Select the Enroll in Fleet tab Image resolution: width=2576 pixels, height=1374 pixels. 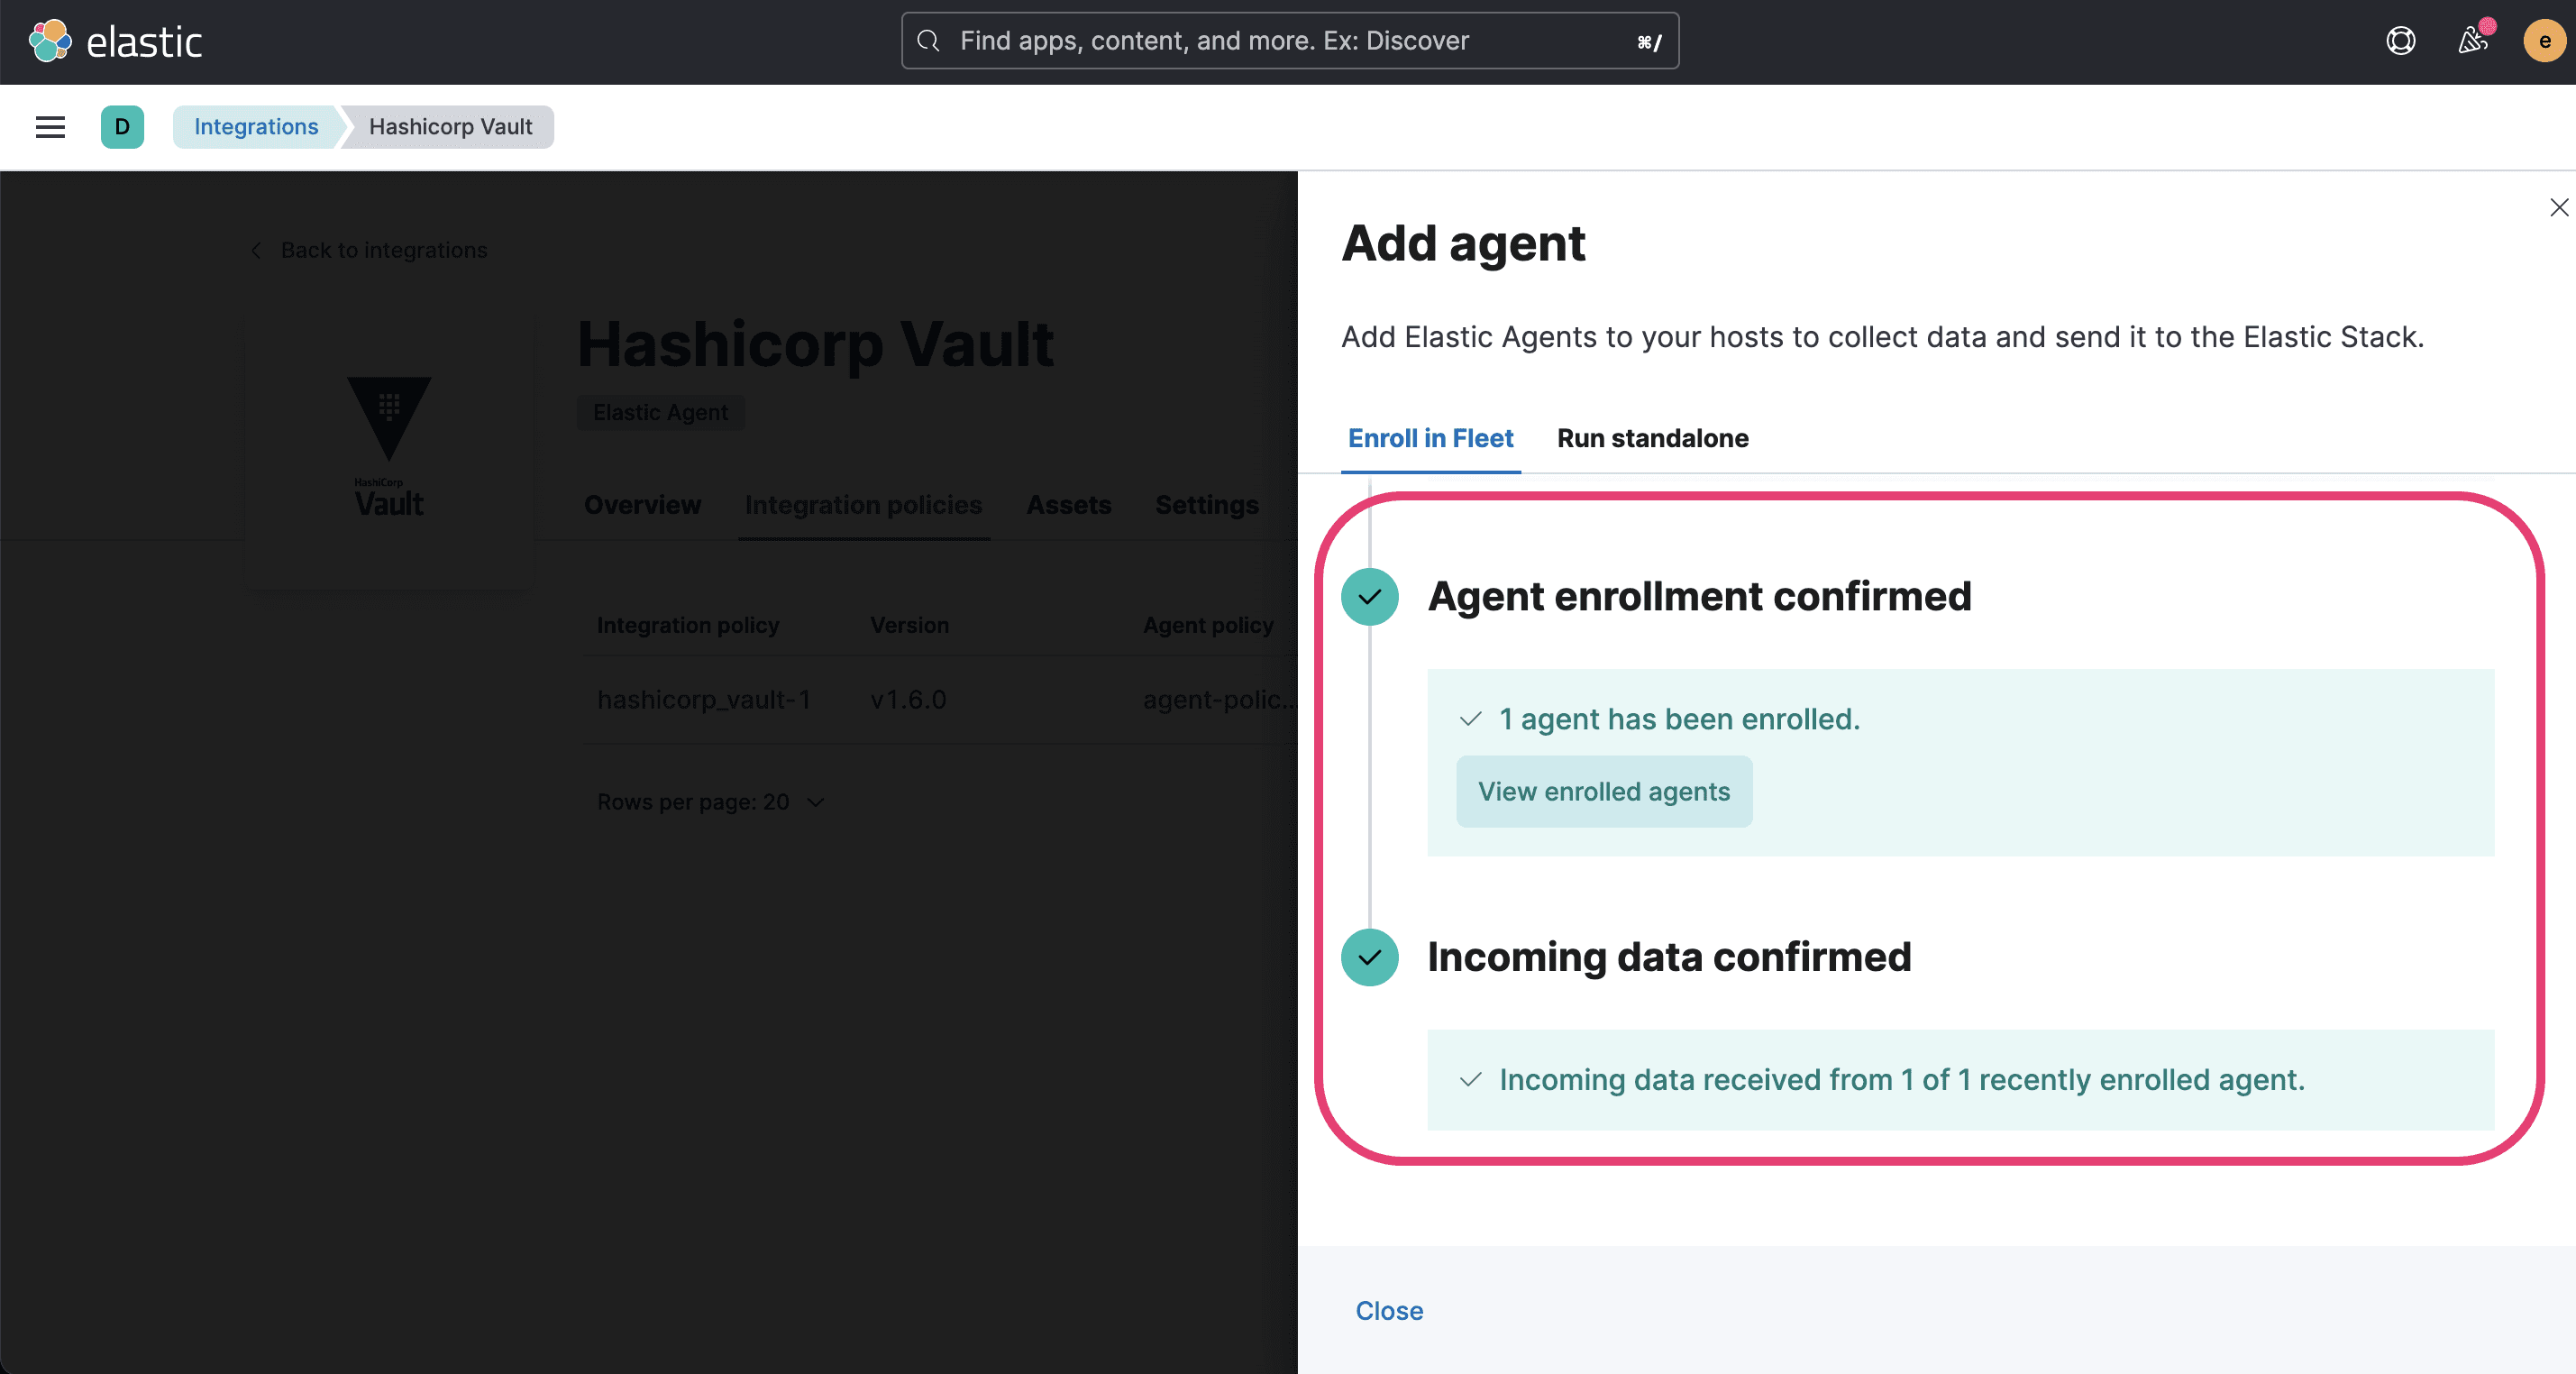tap(1430, 438)
